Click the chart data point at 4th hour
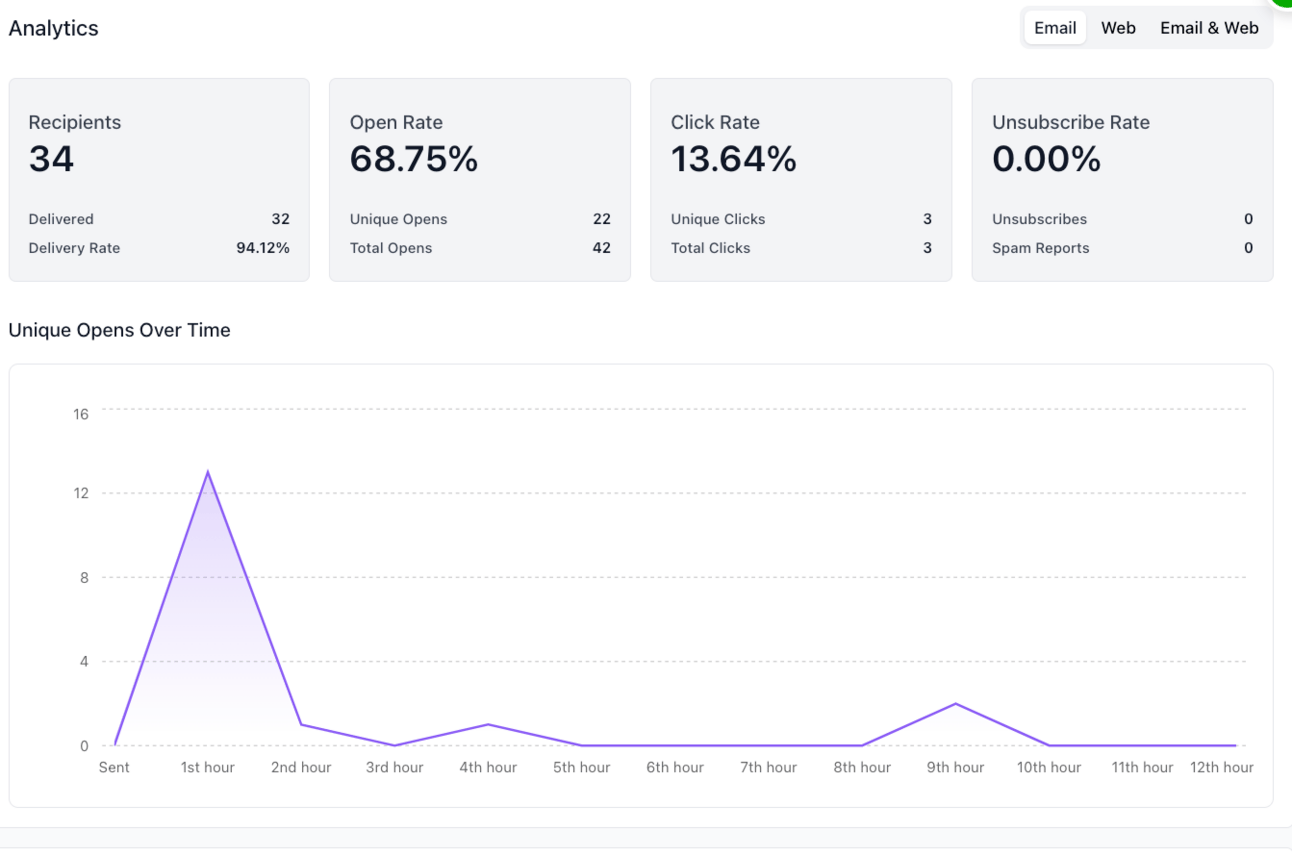This screenshot has width=1292, height=856. (x=488, y=724)
